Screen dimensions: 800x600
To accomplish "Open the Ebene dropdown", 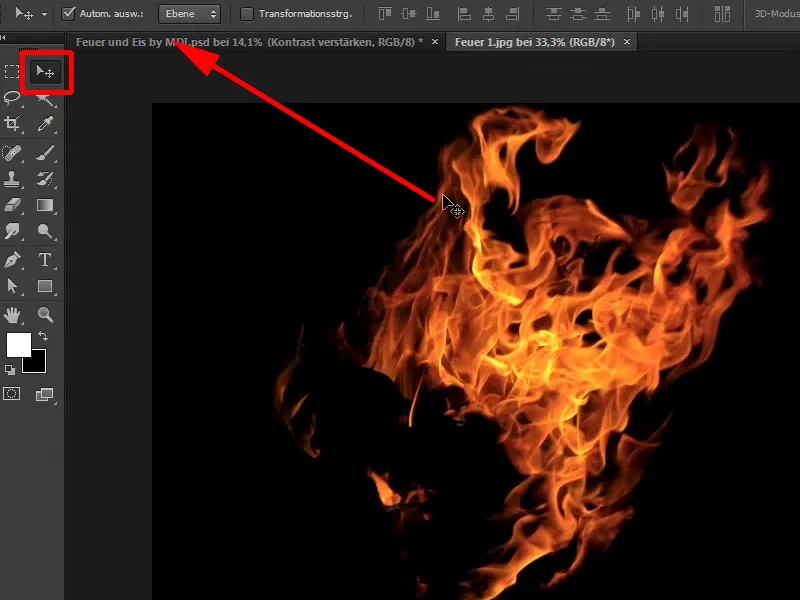I will (x=189, y=14).
